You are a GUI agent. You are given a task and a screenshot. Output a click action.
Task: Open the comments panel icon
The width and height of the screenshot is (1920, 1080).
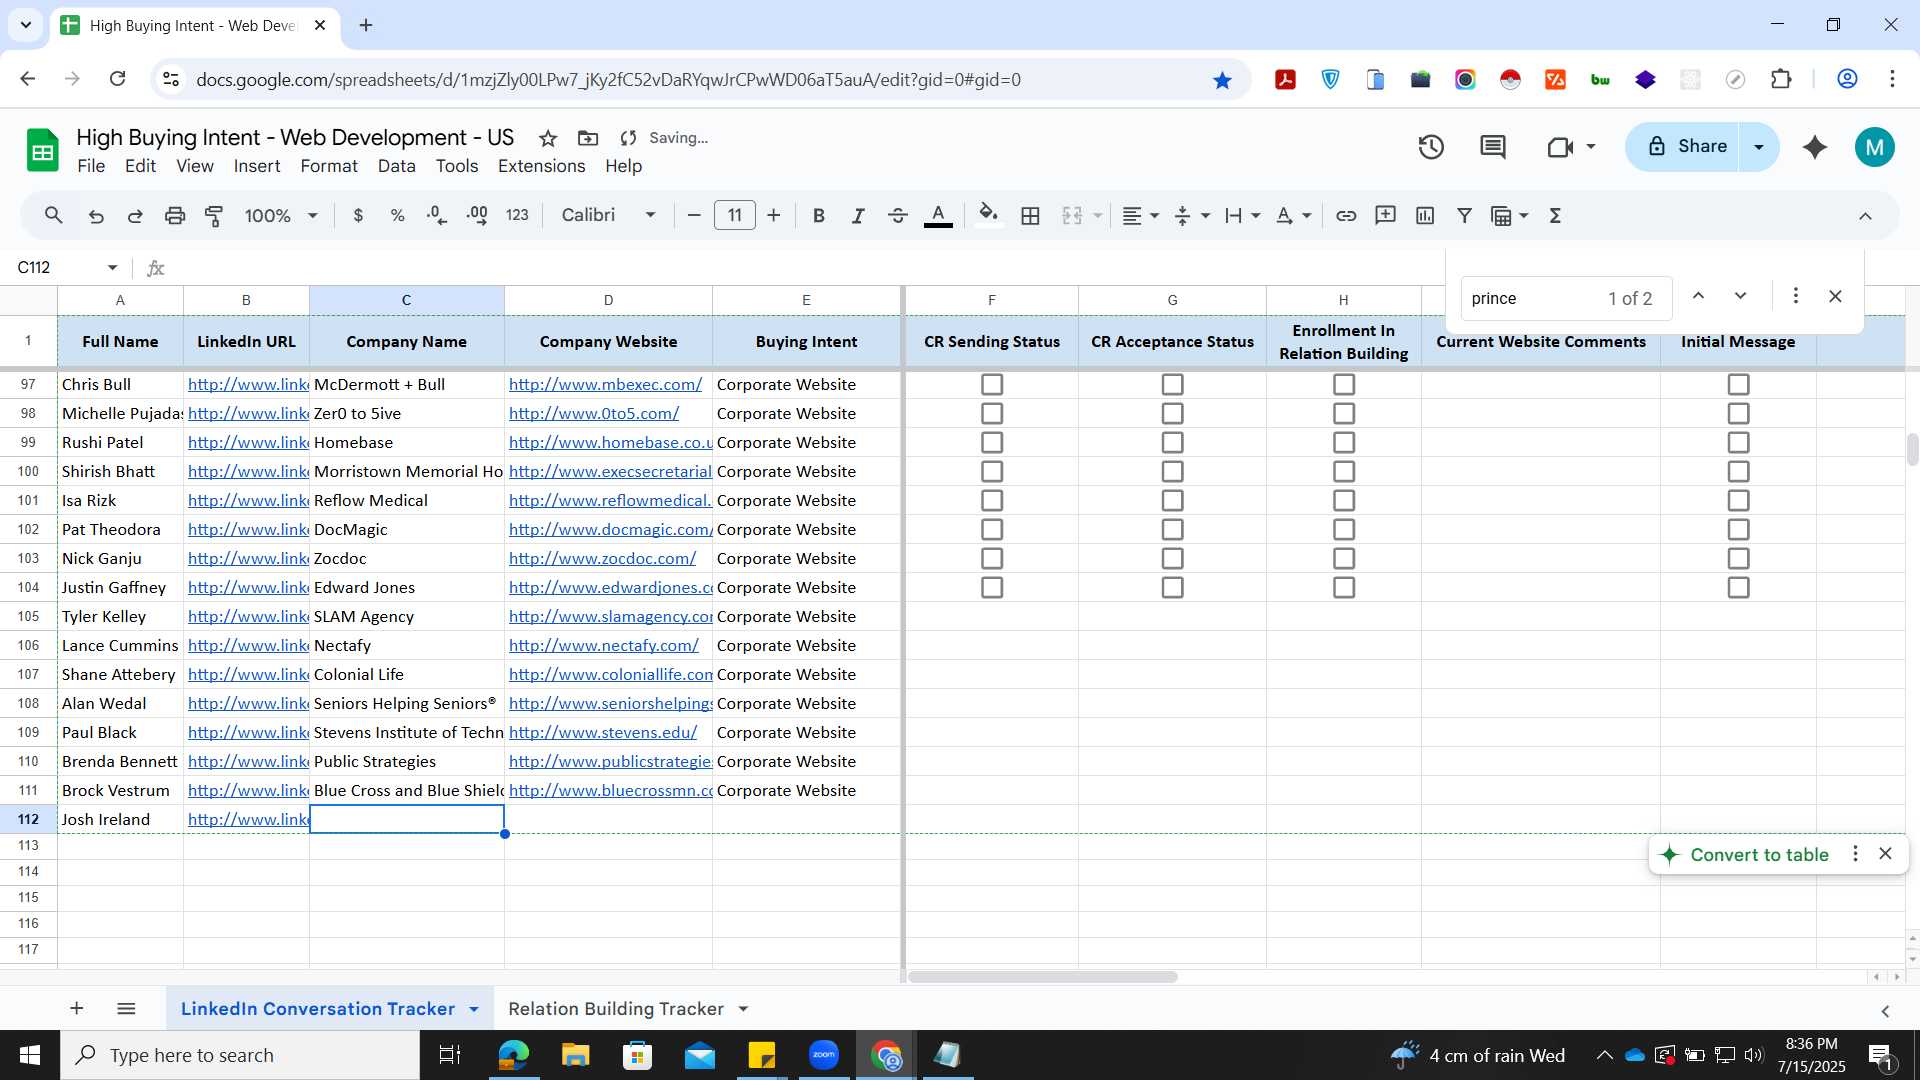[x=1493, y=148]
